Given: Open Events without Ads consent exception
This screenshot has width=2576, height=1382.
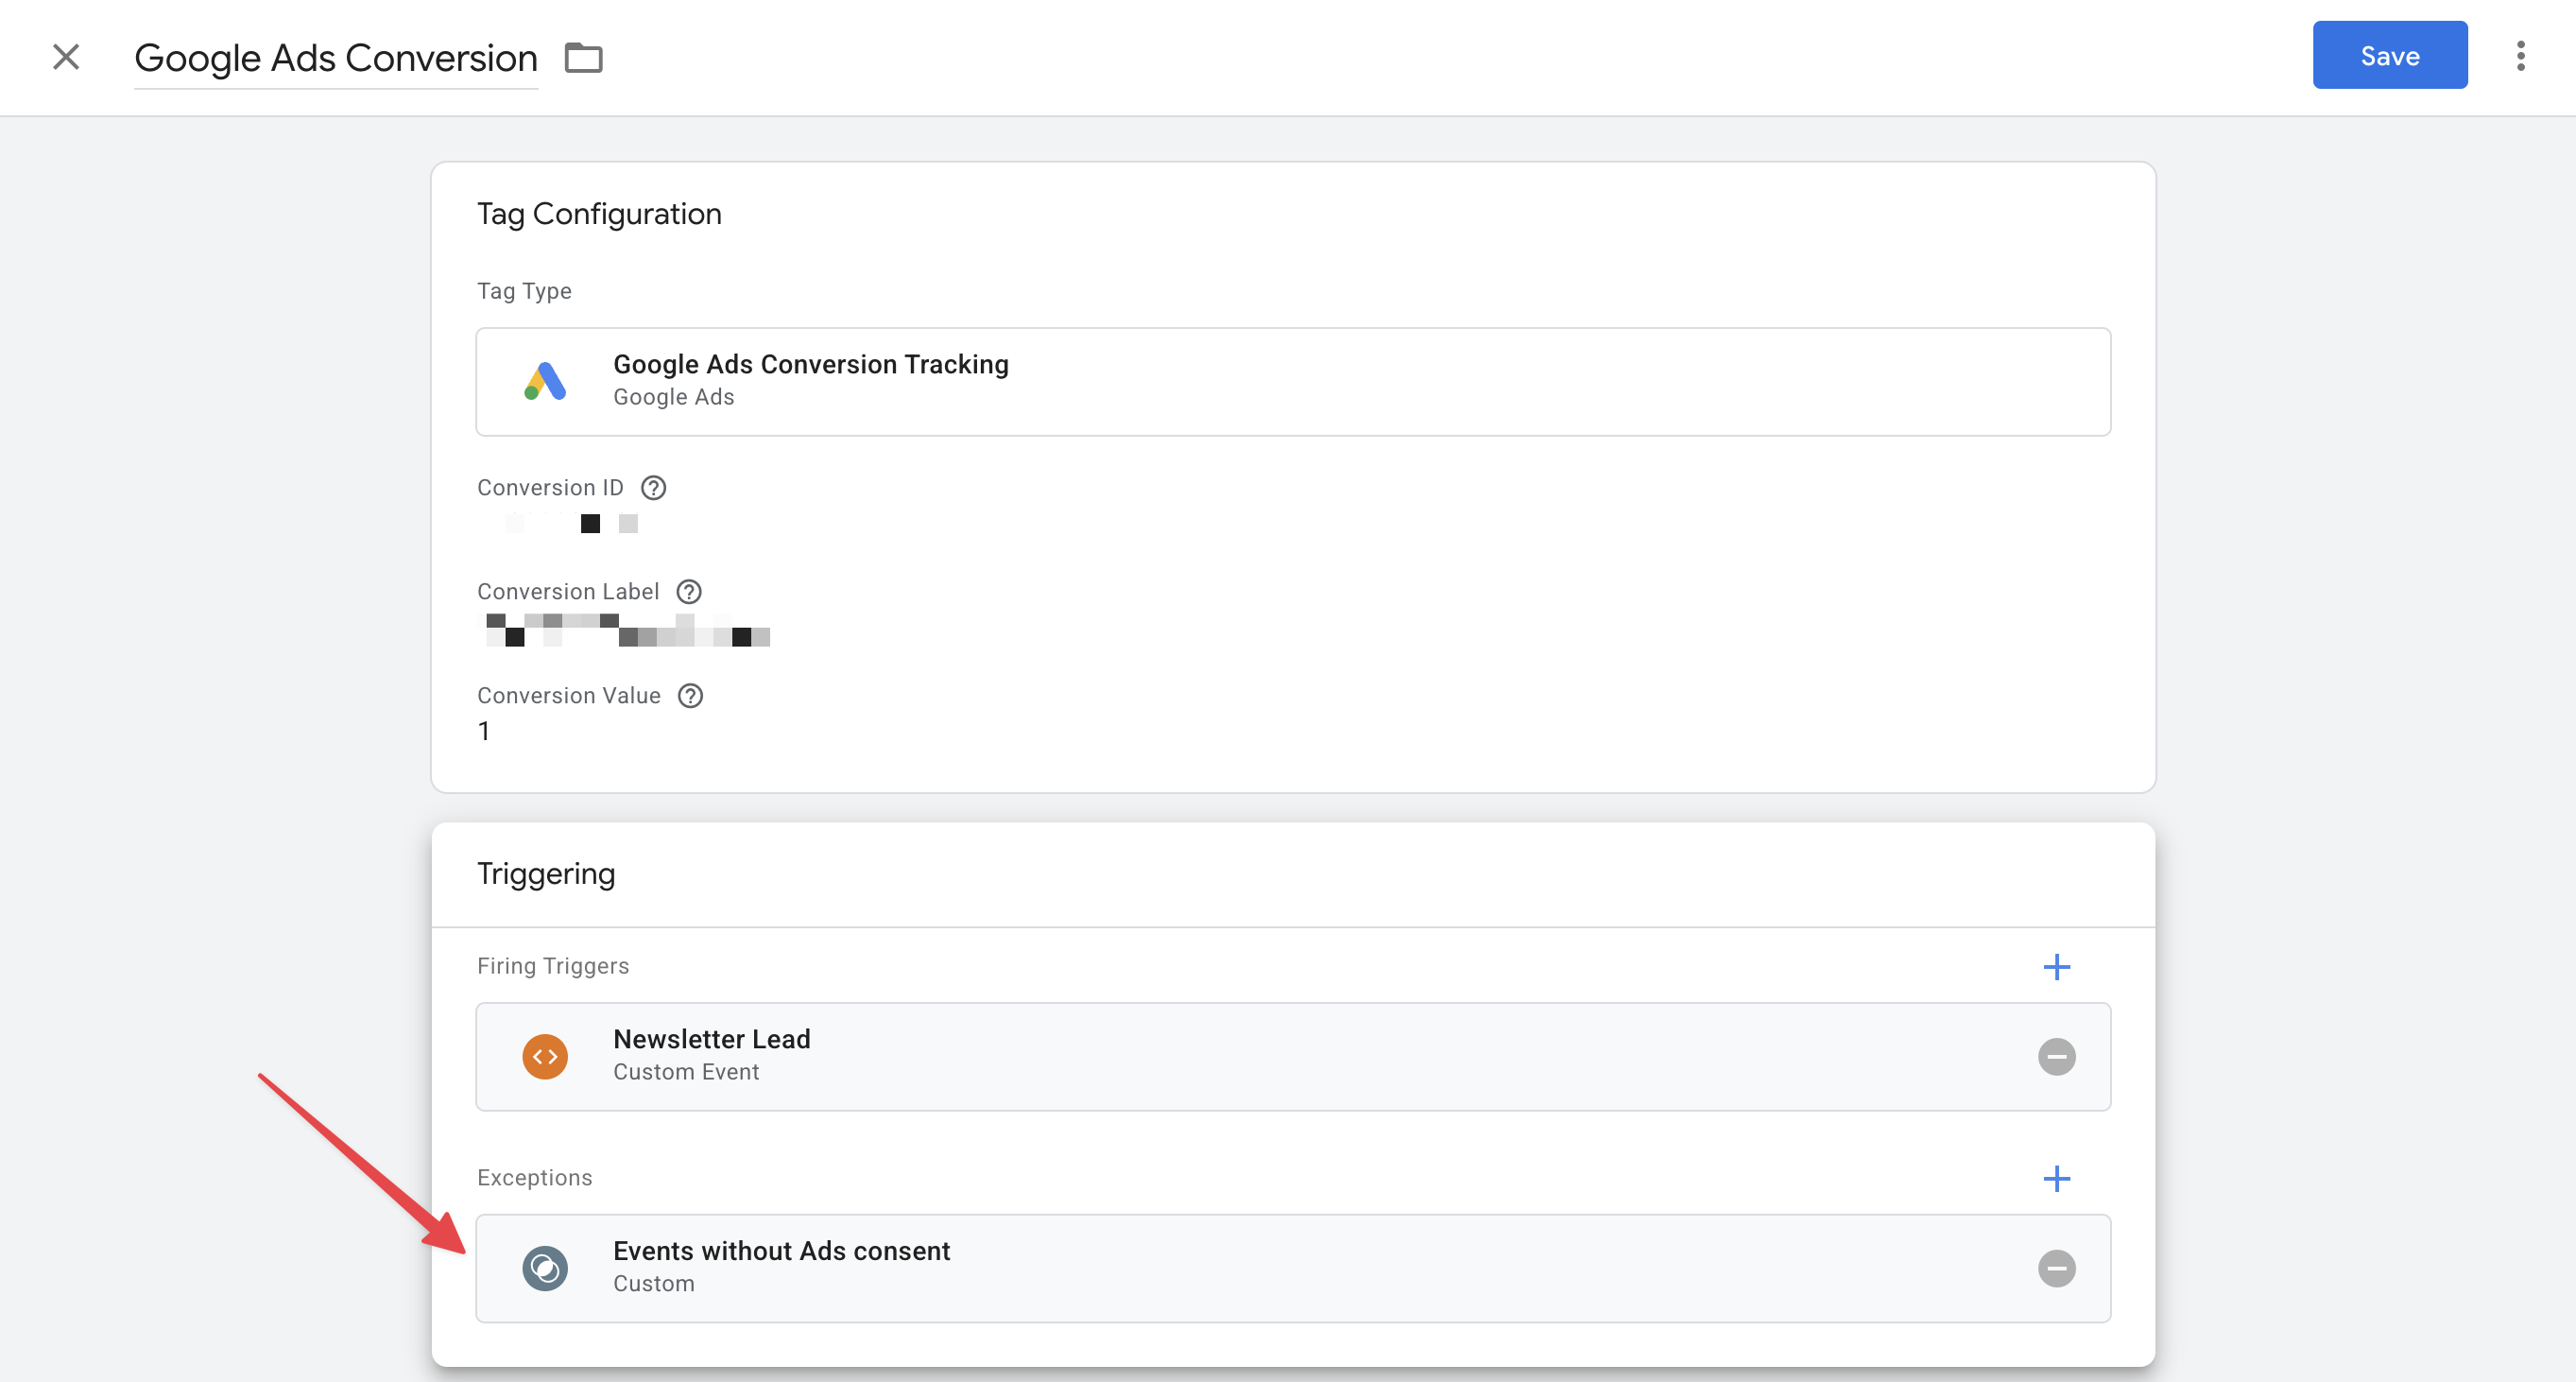Looking at the screenshot, I should point(1293,1268).
